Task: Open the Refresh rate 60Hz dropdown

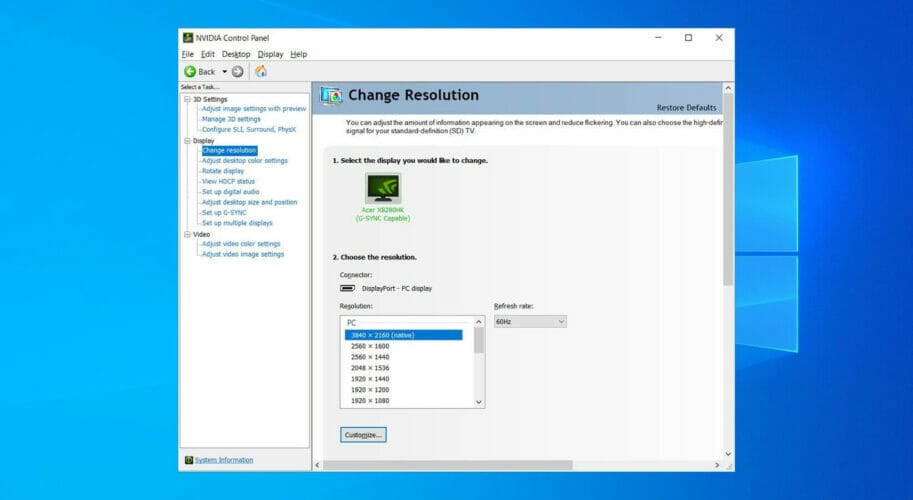Action: [x=530, y=322]
